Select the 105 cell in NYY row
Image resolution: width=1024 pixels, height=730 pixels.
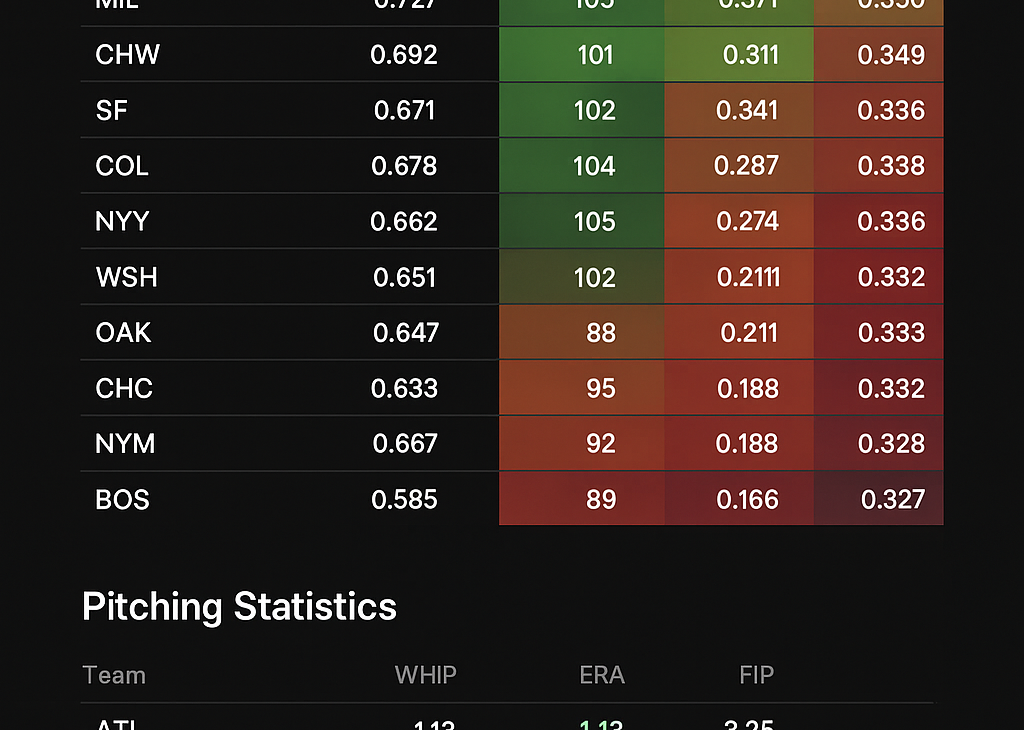(595, 221)
